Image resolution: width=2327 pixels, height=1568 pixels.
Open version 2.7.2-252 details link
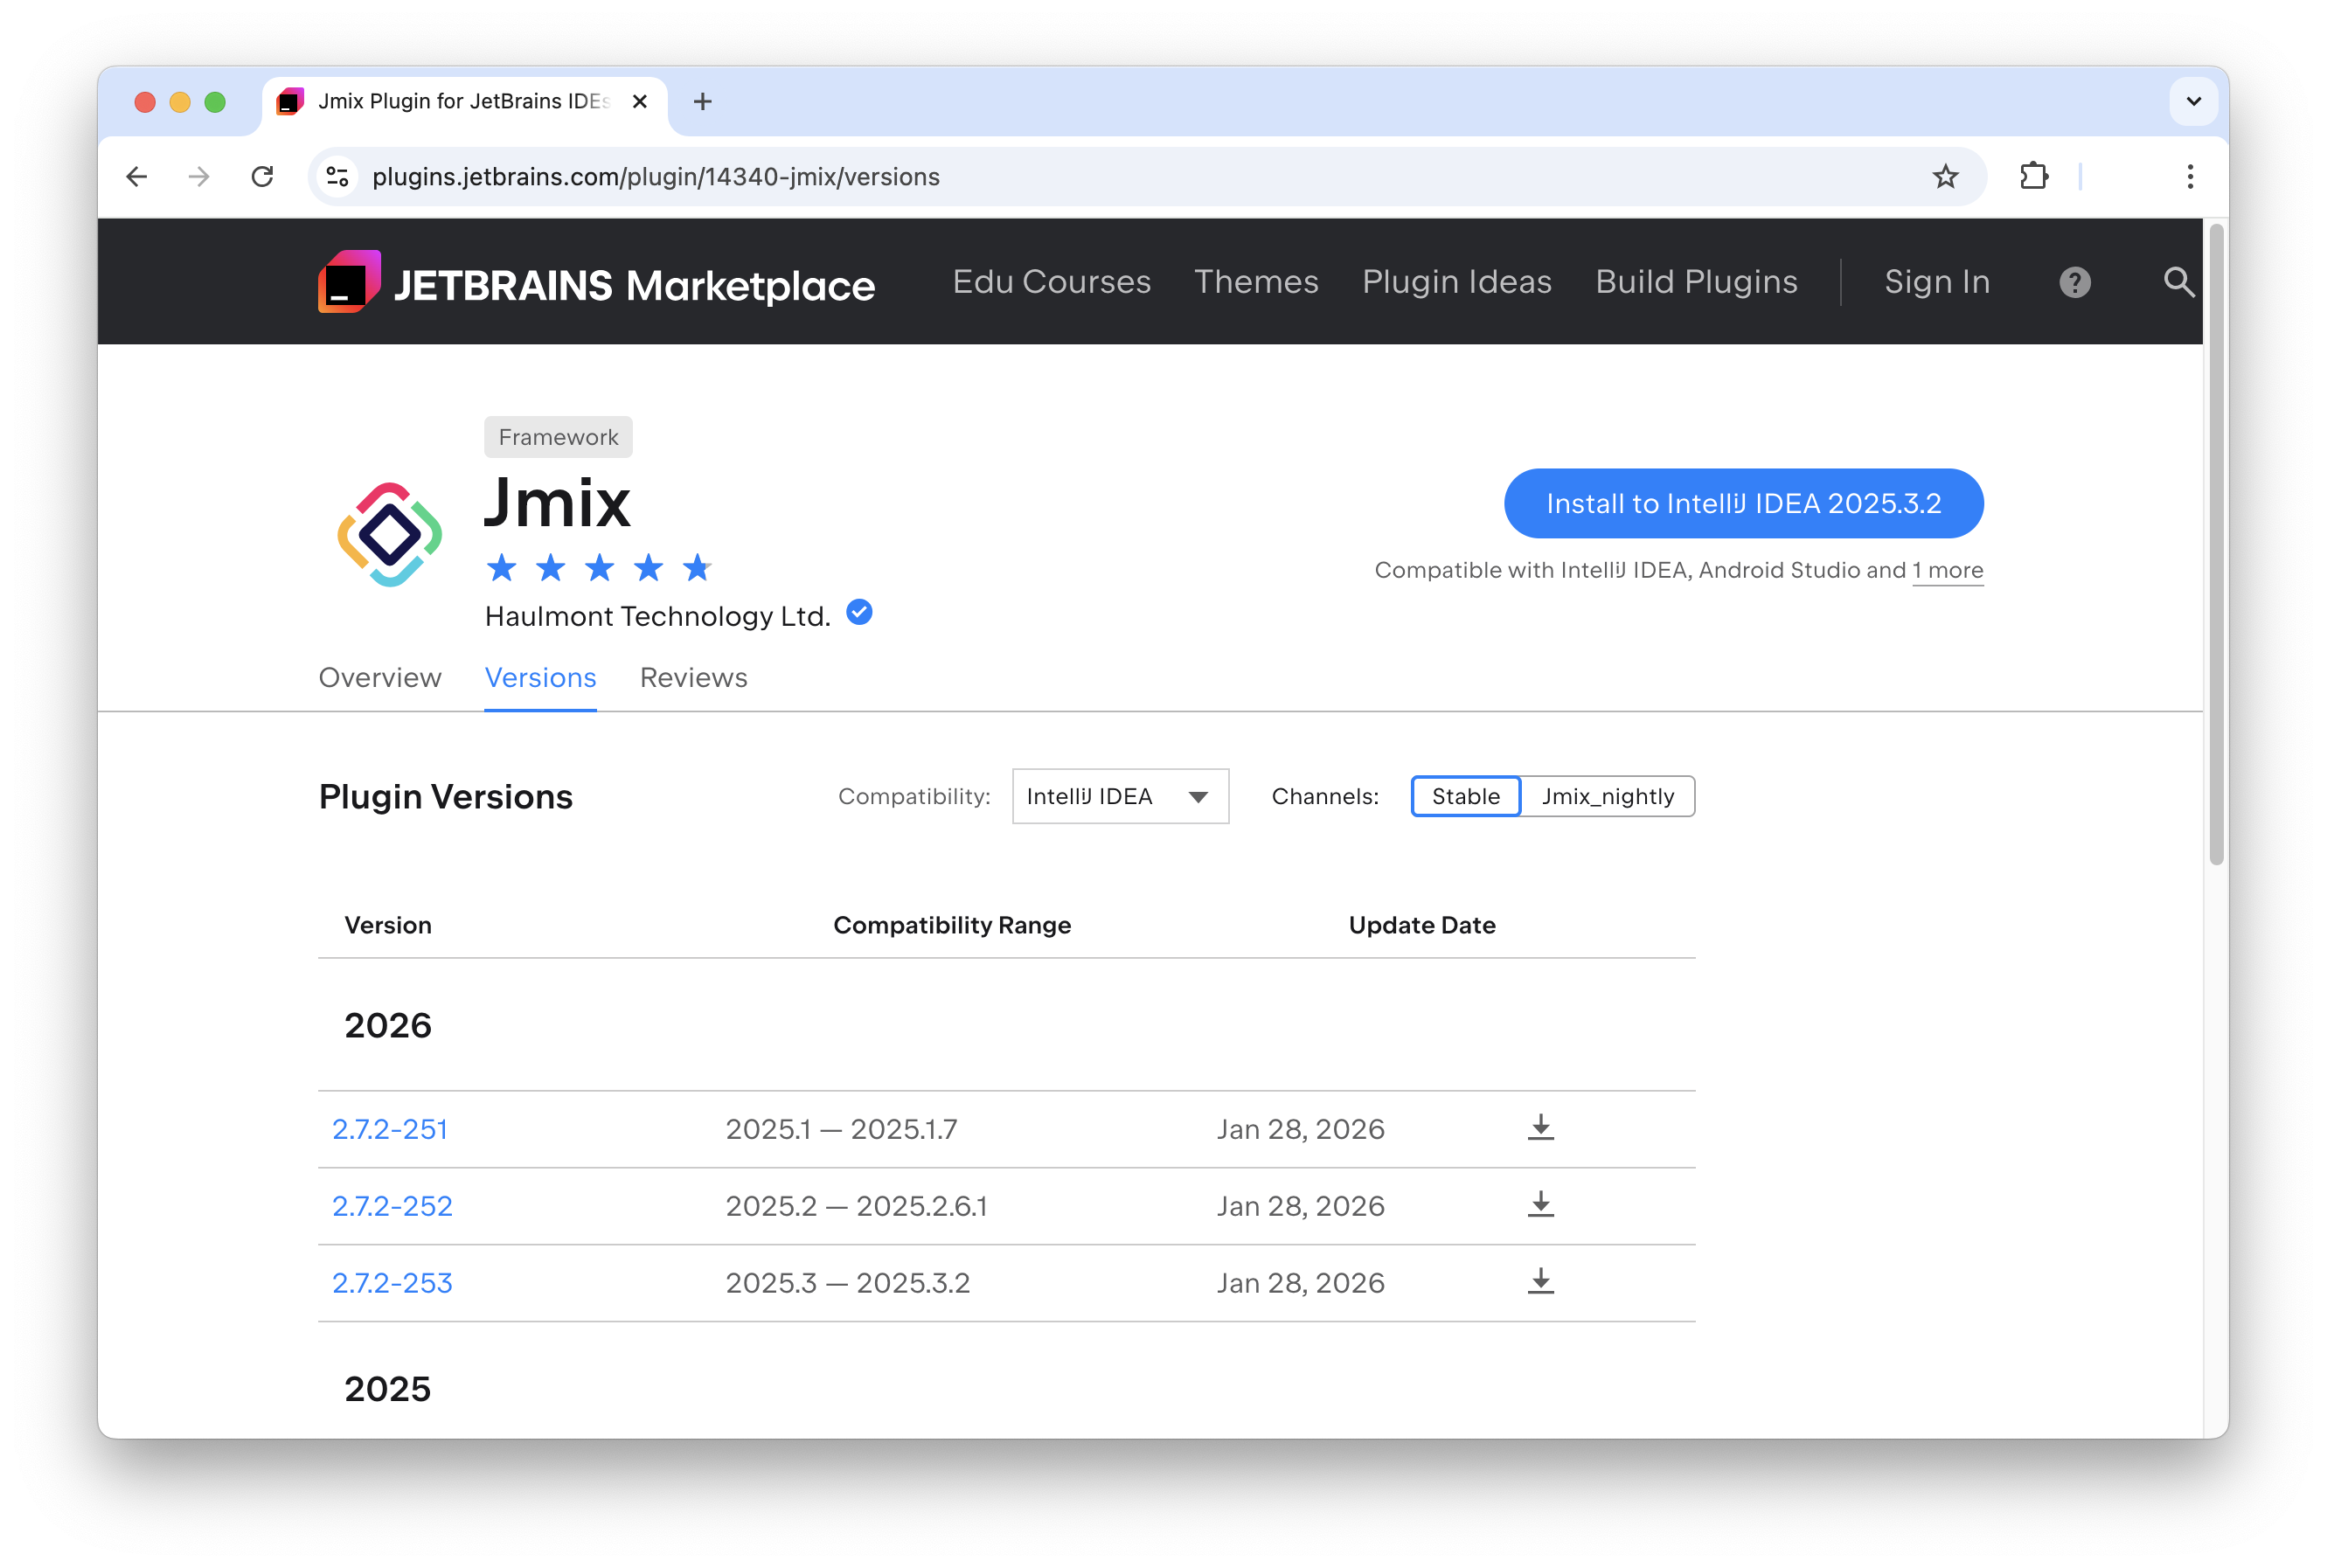pyautogui.click(x=392, y=1205)
